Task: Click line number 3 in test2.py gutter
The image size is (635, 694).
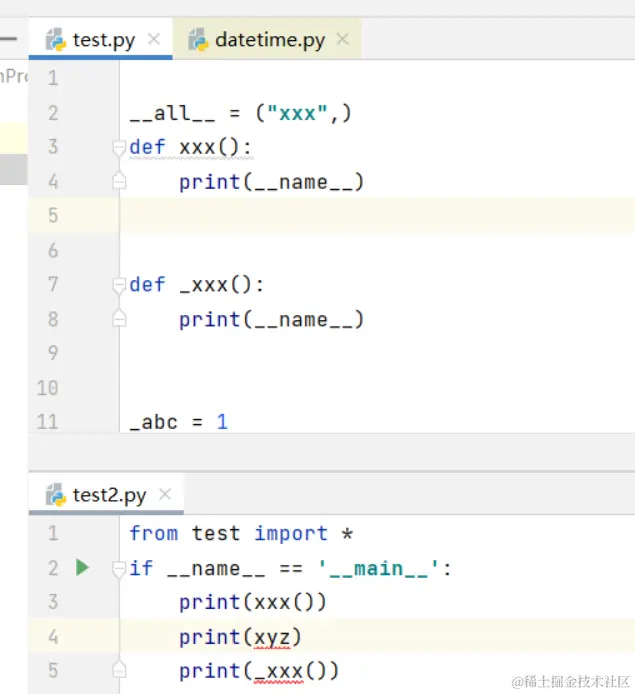Action: pyautogui.click(x=53, y=602)
